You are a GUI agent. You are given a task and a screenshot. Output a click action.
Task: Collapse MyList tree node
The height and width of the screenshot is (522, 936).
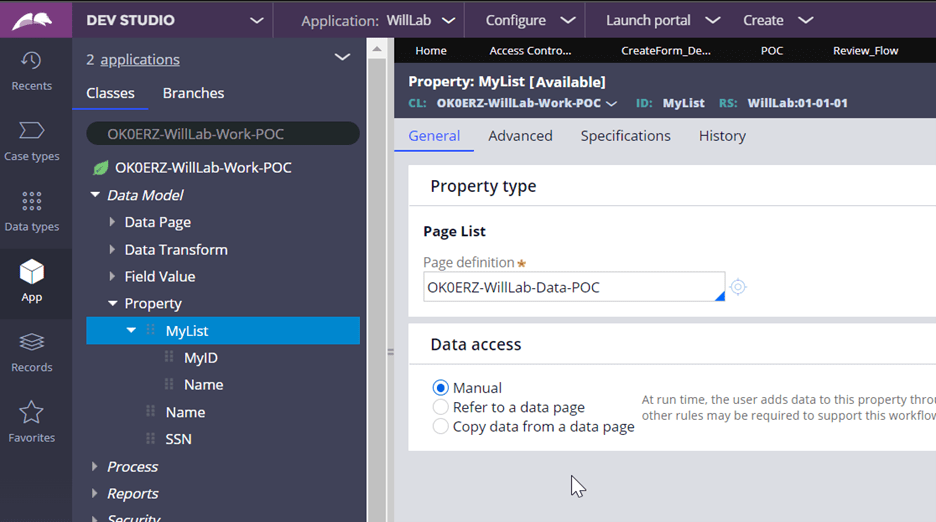(x=131, y=330)
